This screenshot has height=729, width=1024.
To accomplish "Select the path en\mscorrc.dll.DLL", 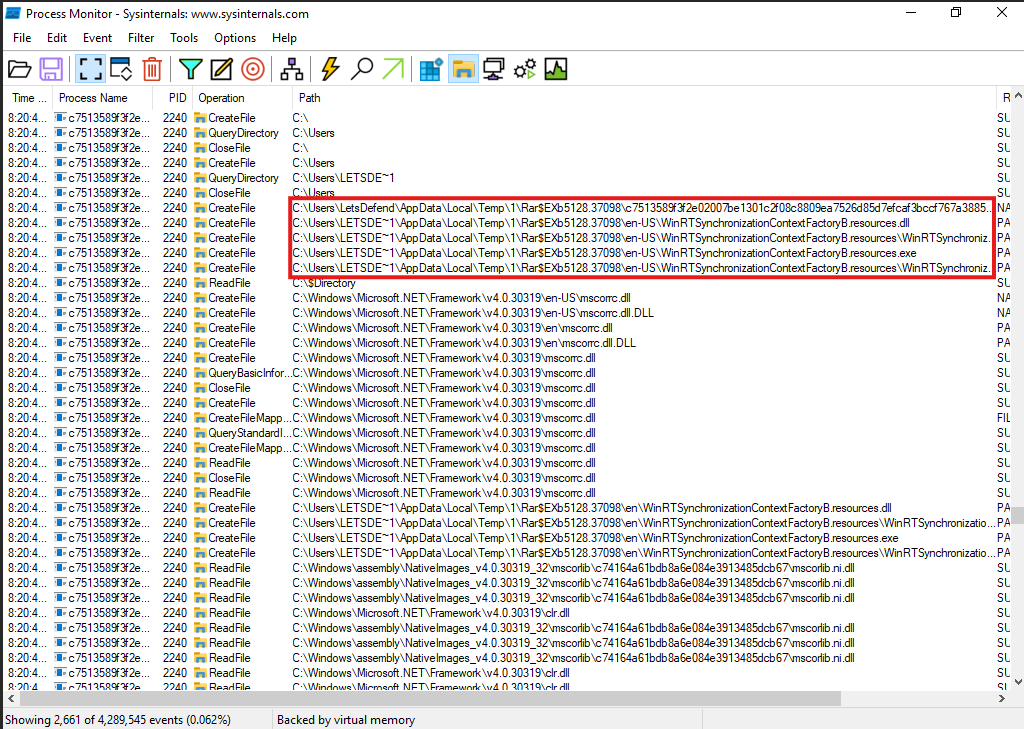I will click(464, 343).
